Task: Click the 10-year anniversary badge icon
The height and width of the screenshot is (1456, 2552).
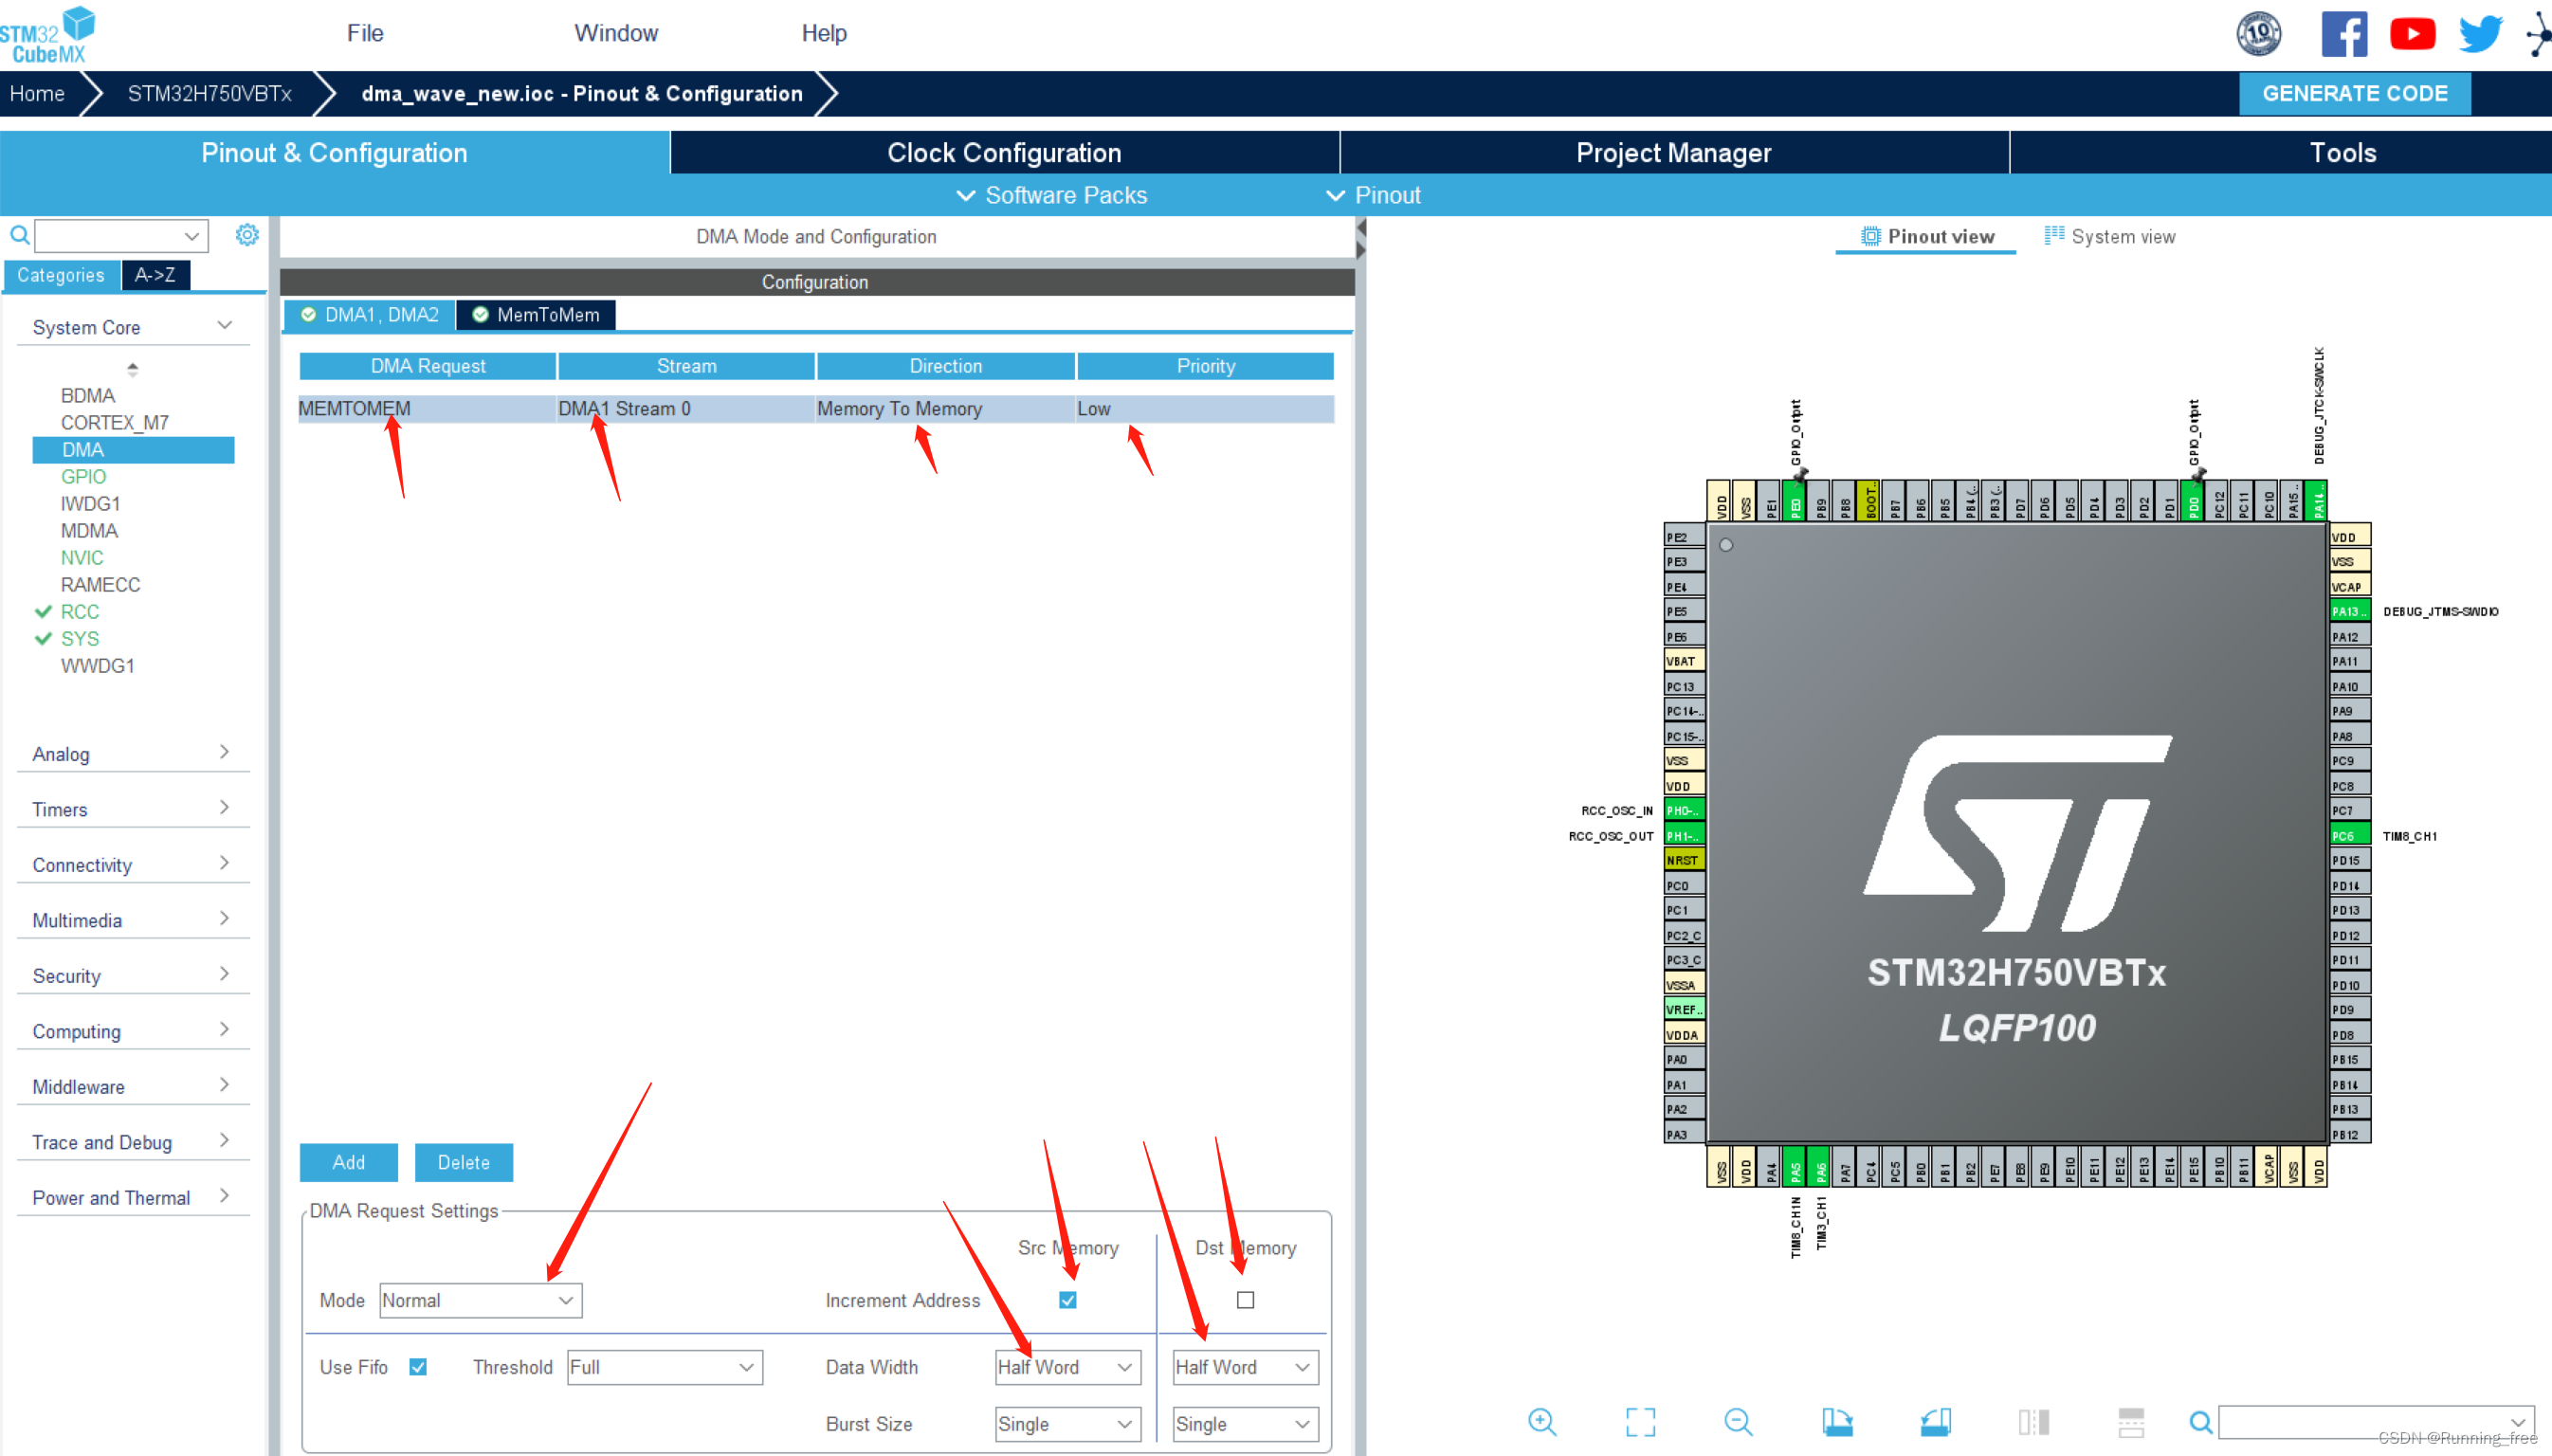Action: [2258, 34]
